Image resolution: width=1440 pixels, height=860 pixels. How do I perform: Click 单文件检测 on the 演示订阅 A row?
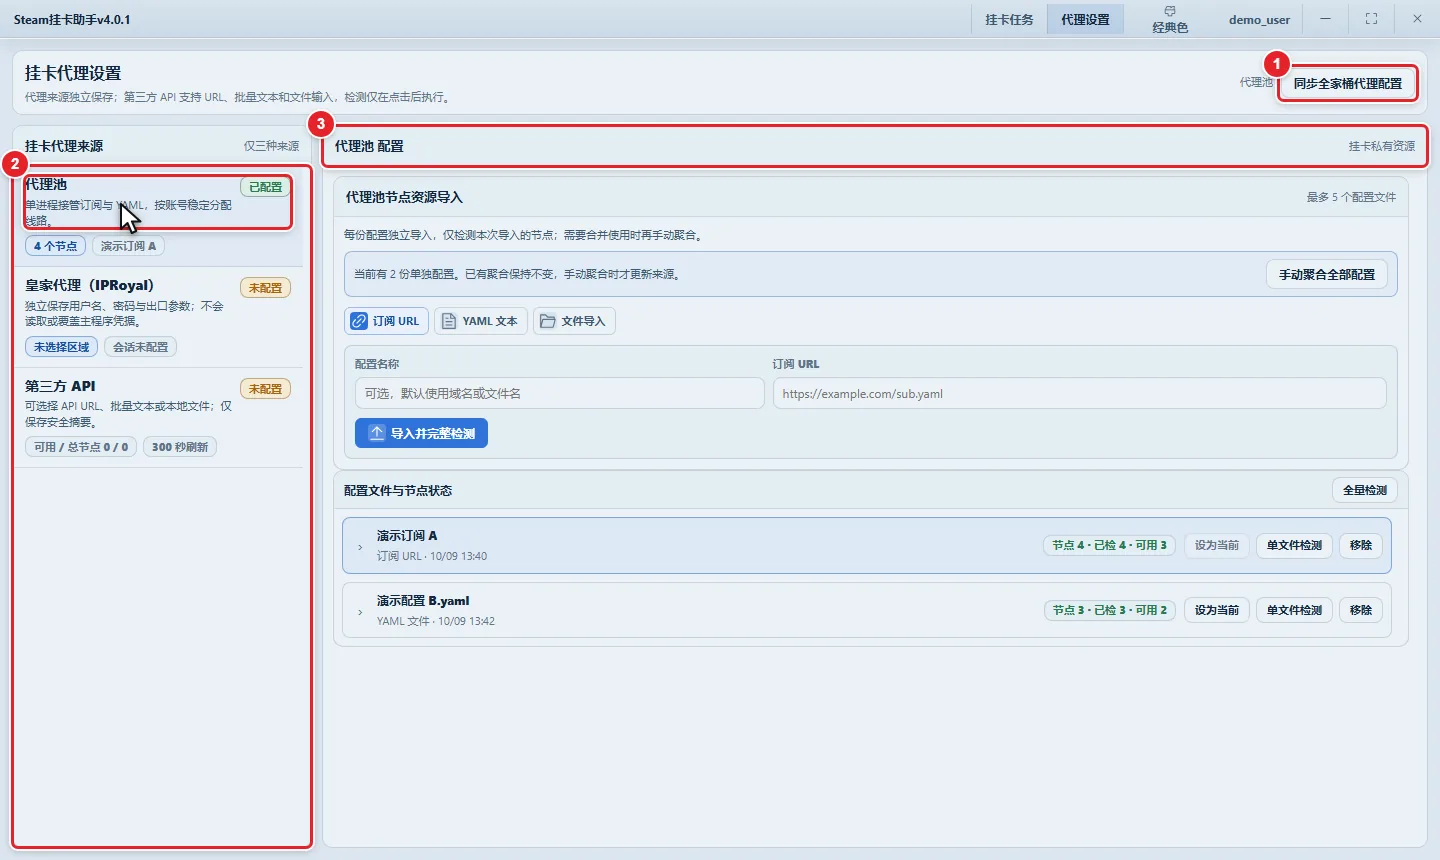pyautogui.click(x=1294, y=545)
